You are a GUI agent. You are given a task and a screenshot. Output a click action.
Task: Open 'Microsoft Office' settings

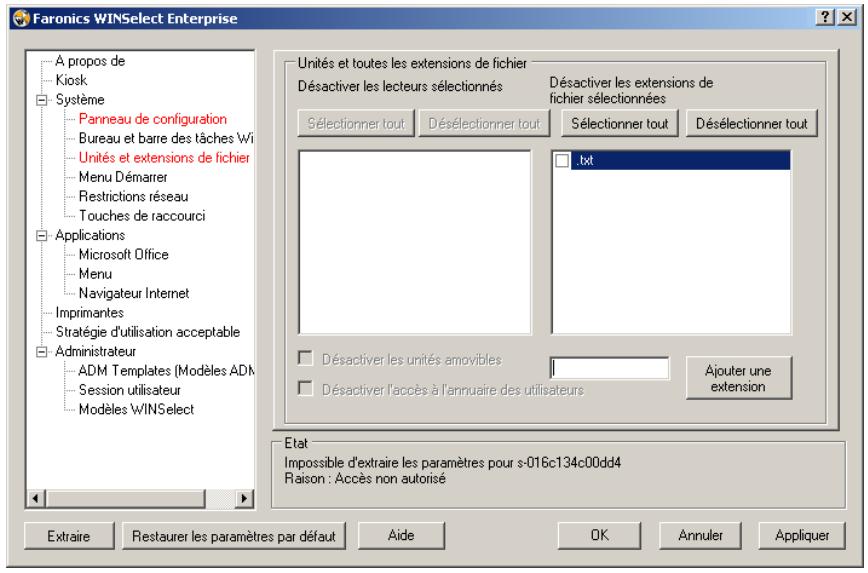[x=123, y=255]
